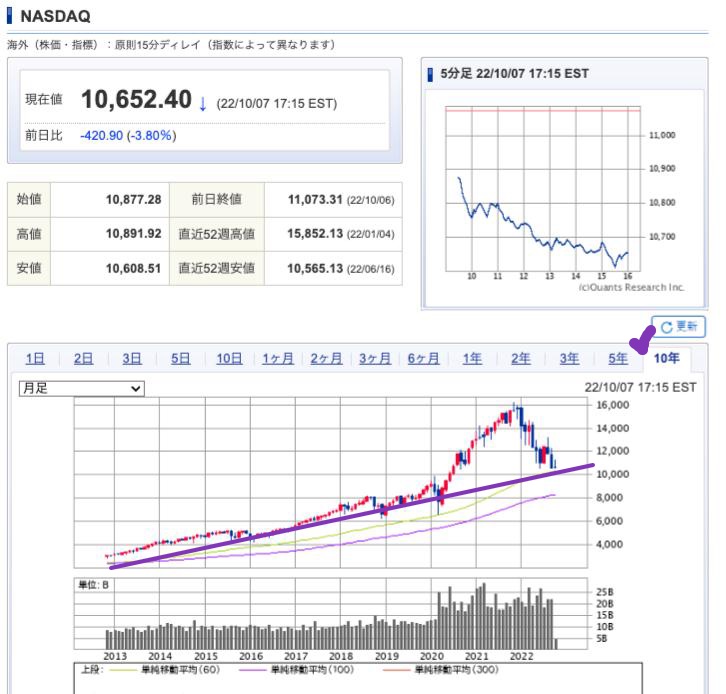The height and width of the screenshot is (694, 726).
Task: Click the 更新 refresh button
Action: point(678,327)
